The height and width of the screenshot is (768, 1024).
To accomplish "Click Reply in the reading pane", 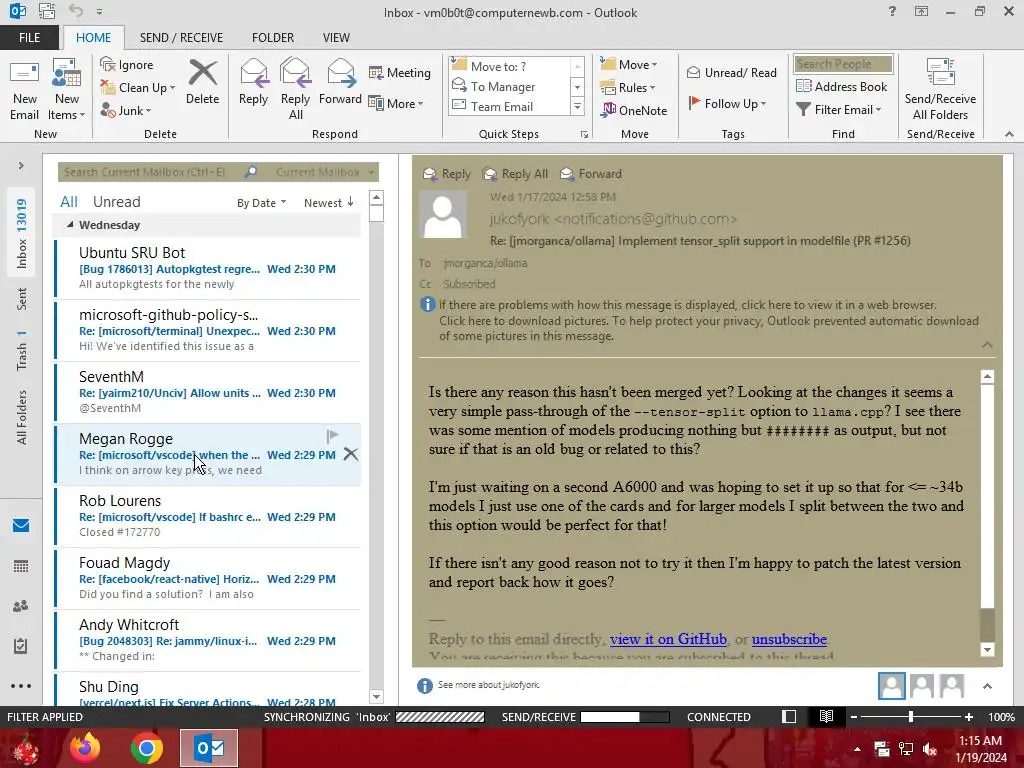I will (x=447, y=174).
